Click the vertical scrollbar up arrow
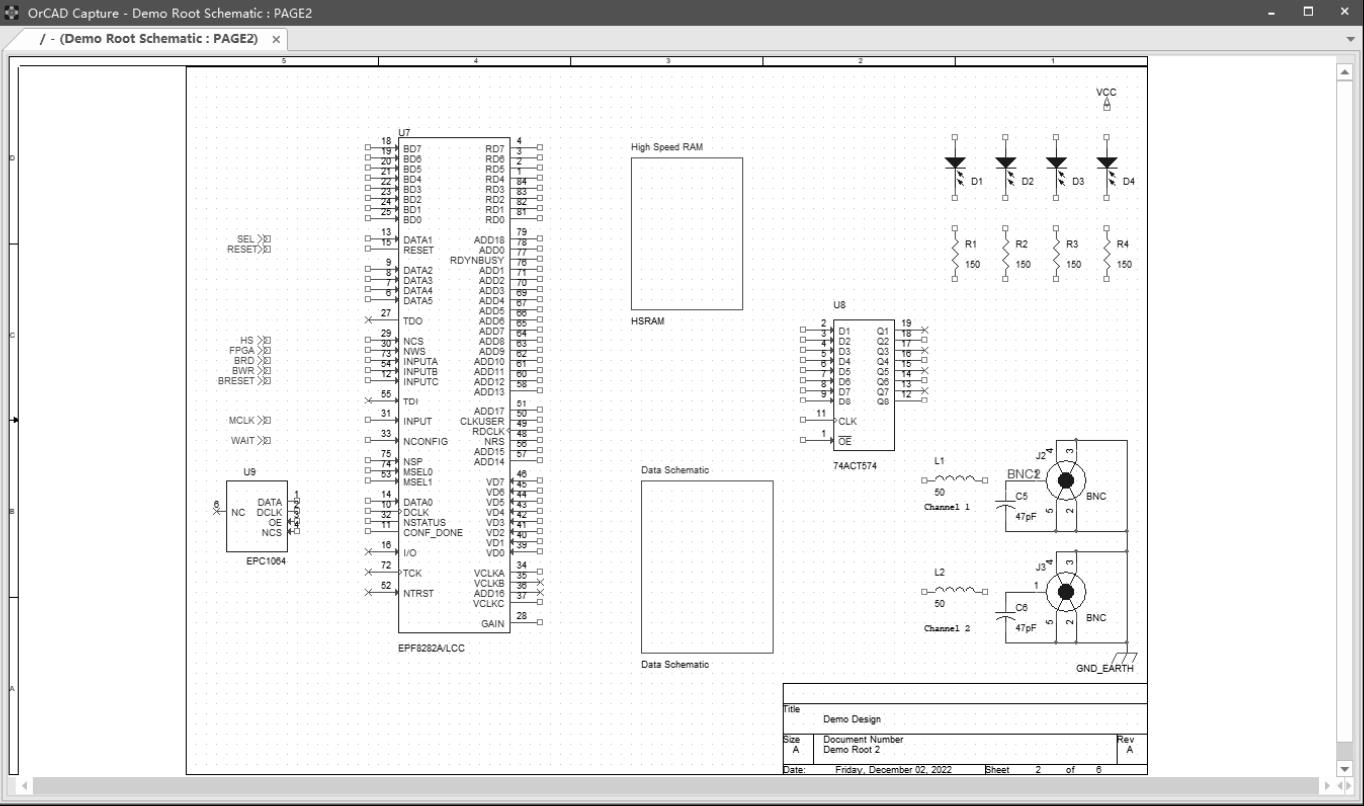 coord(1345,72)
